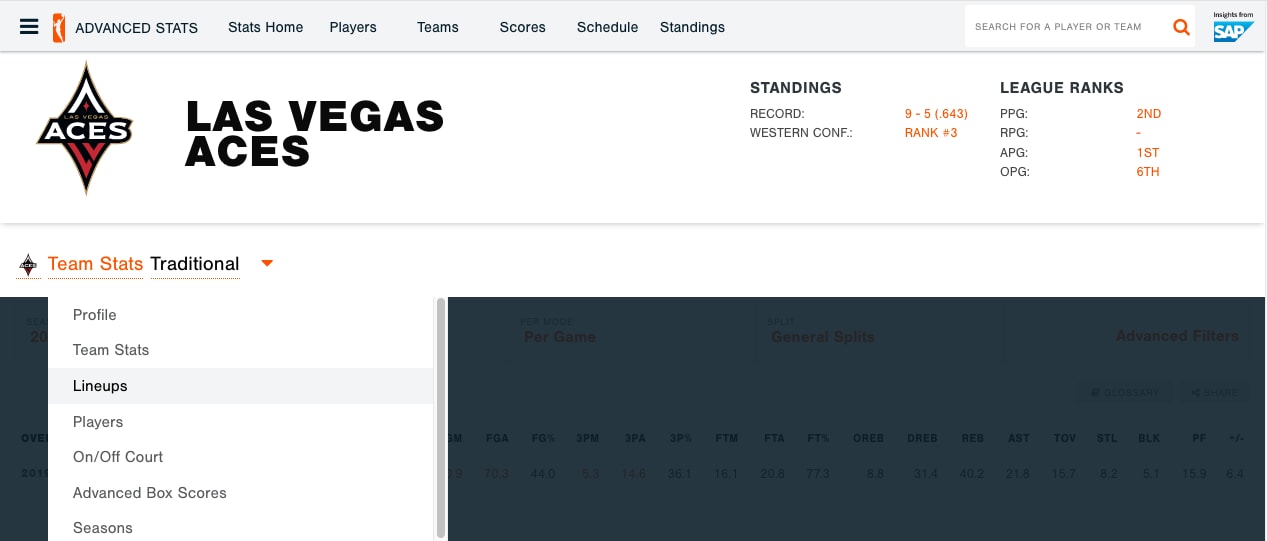The height and width of the screenshot is (541, 1267).
Task: Sort by REB column header
Action: click(x=973, y=438)
